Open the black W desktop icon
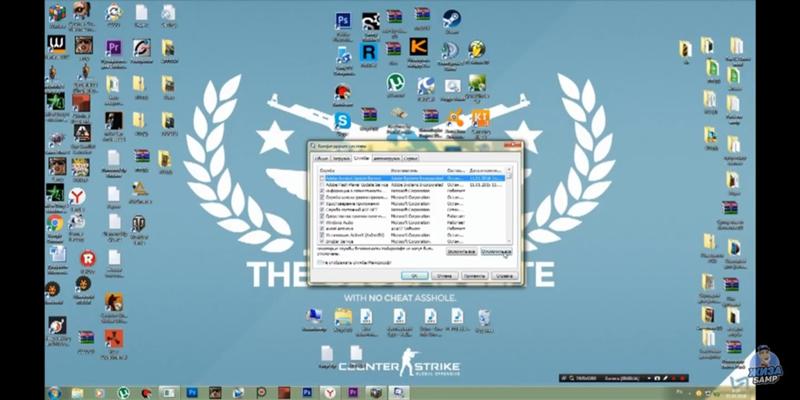 57,44
